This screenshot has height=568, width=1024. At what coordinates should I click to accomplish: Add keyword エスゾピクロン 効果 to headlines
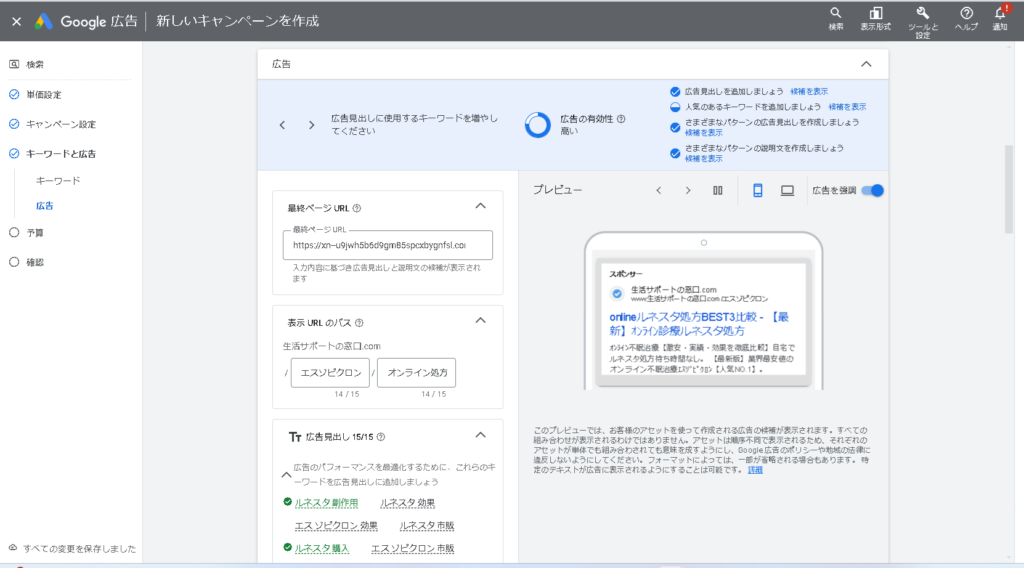336,526
